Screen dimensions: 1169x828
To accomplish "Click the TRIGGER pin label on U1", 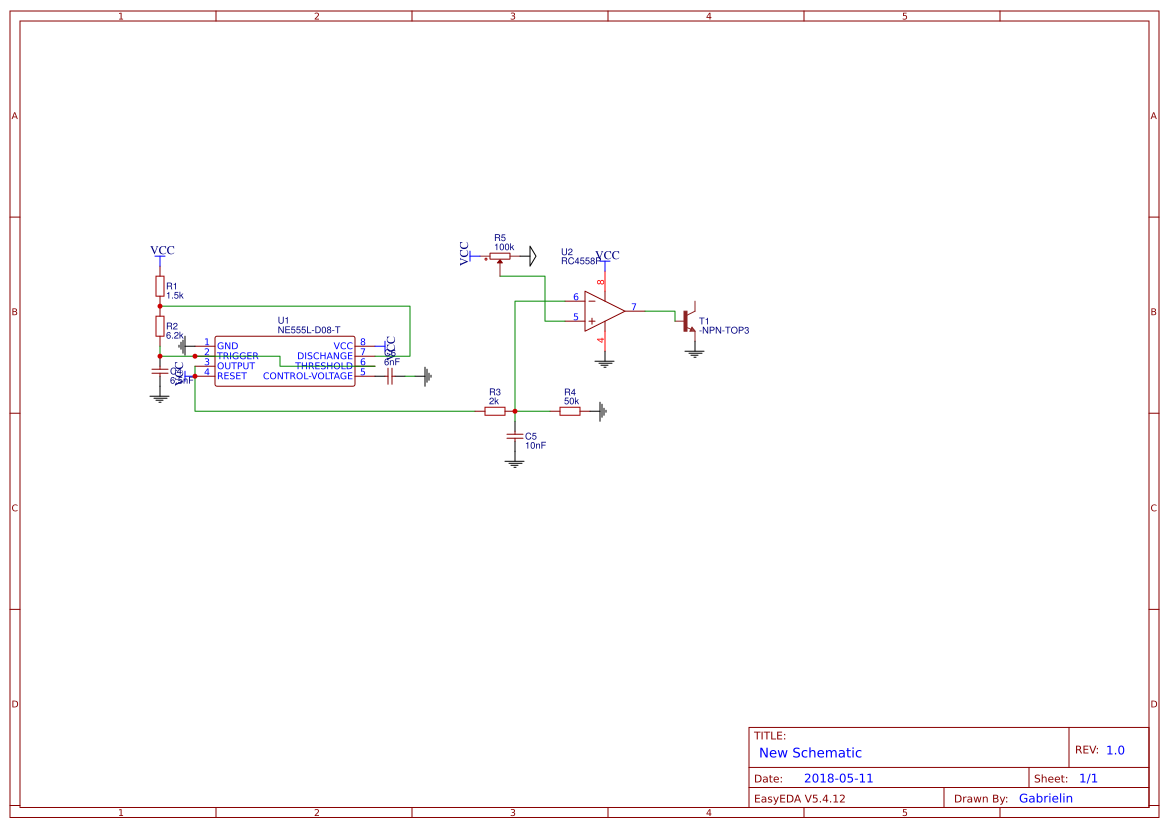I will point(238,356).
